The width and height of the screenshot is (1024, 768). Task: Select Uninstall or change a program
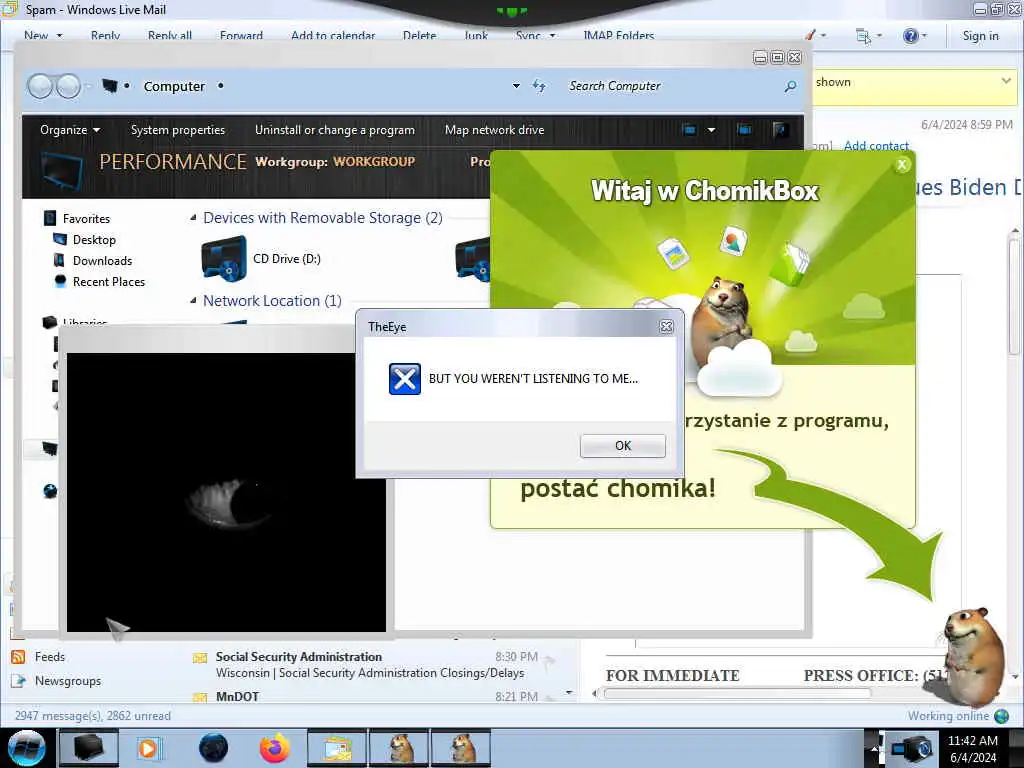334,130
